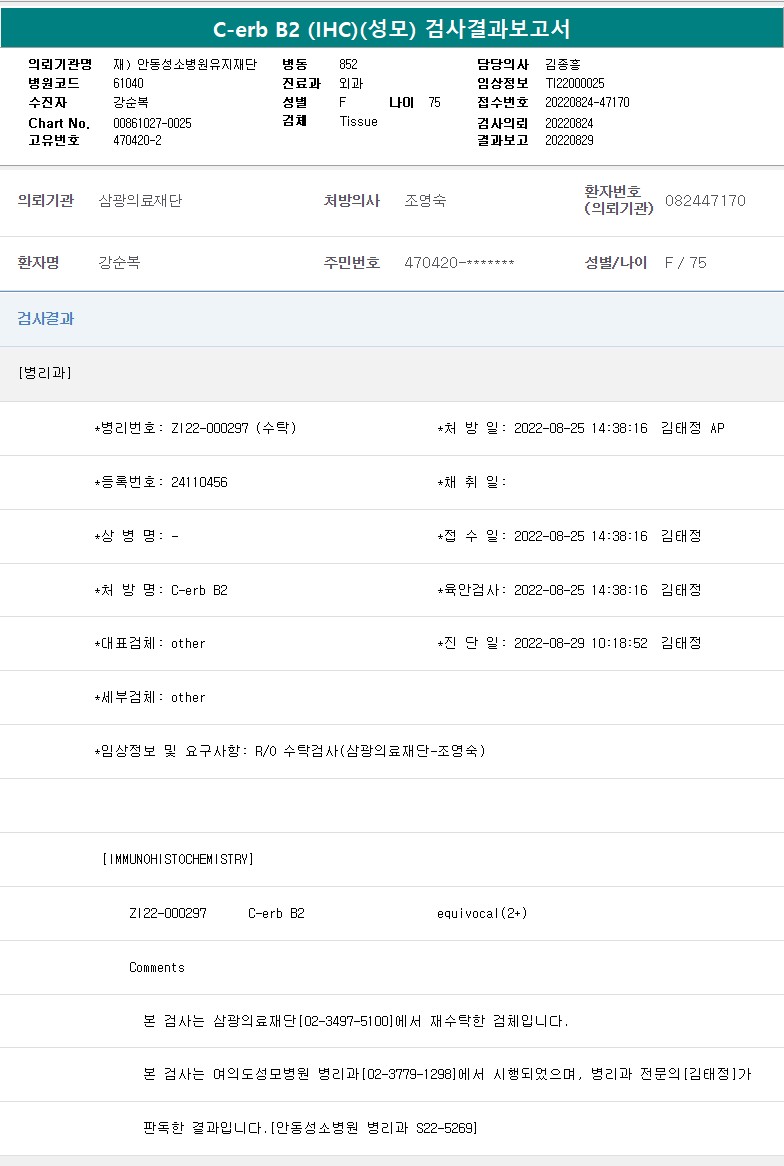Click clinical info value TI22000025

click(575, 83)
